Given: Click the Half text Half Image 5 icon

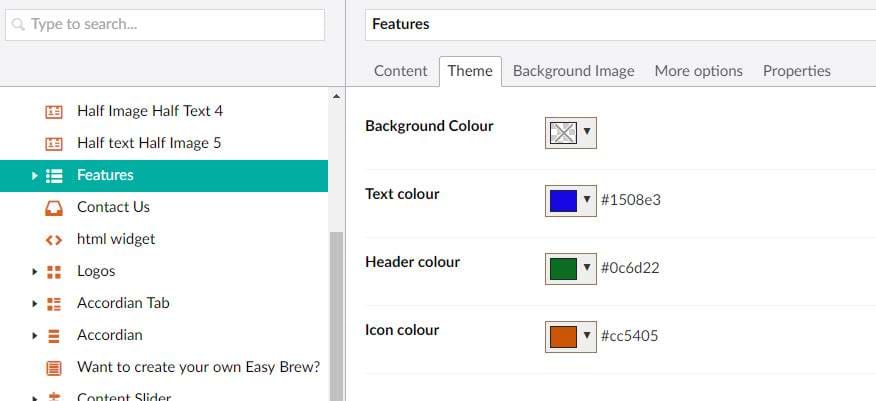Looking at the screenshot, I should pos(54,143).
